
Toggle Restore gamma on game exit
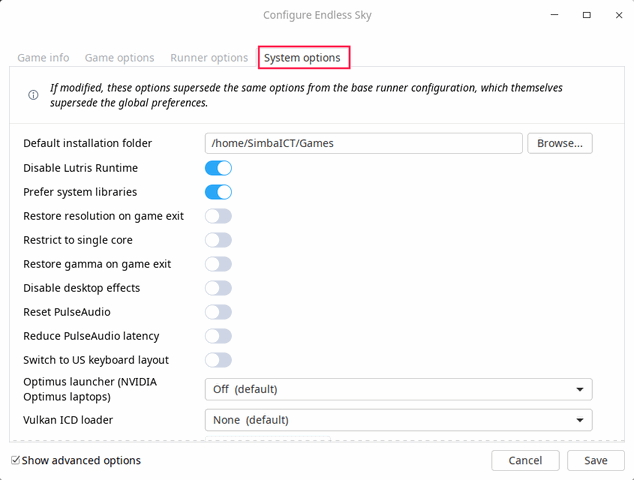218,264
